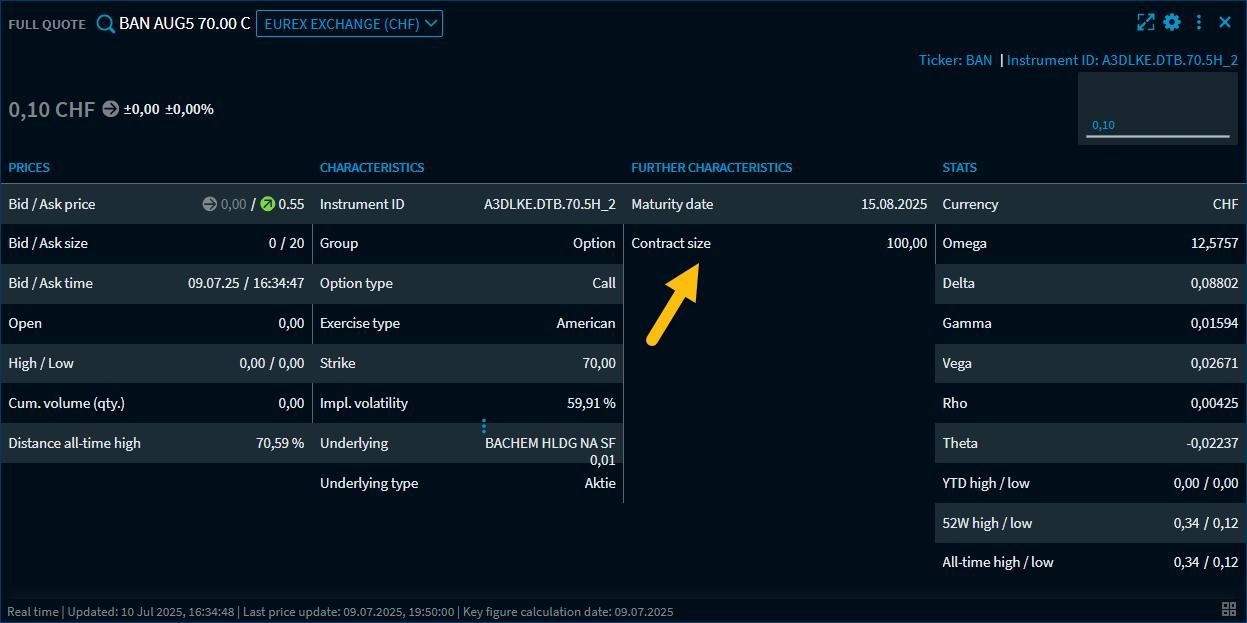Click the grey bid price arrow icon

pyautogui.click(x=209, y=204)
